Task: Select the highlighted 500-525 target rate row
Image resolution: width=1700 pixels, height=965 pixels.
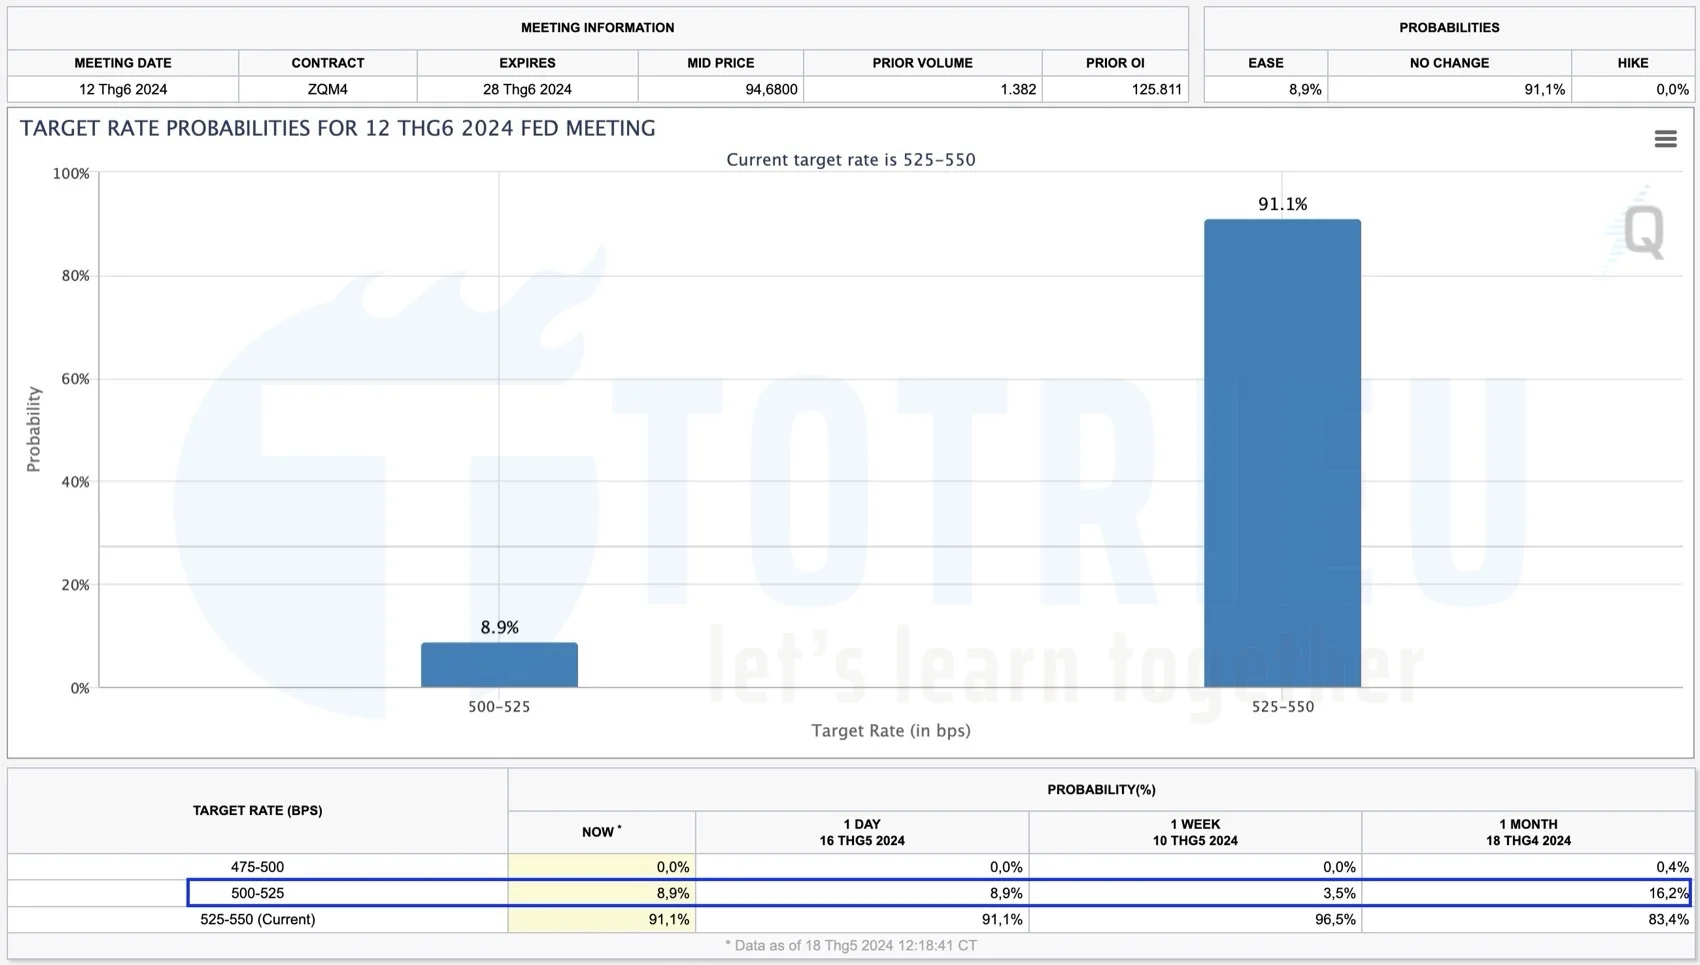Action: pyautogui.click(x=257, y=893)
